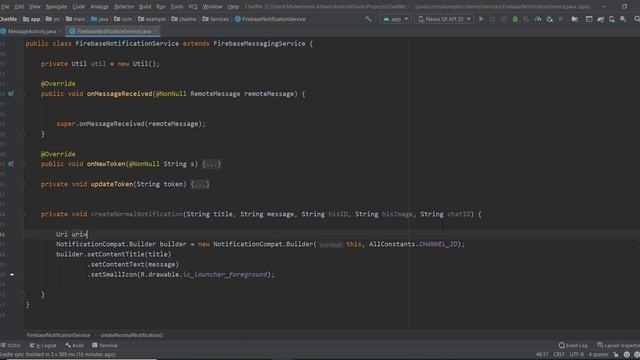Image resolution: width=640 pixels, height=360 pixels.
Task: Click ic_launcher_foreground drawable reference
Action: point(225,275)
